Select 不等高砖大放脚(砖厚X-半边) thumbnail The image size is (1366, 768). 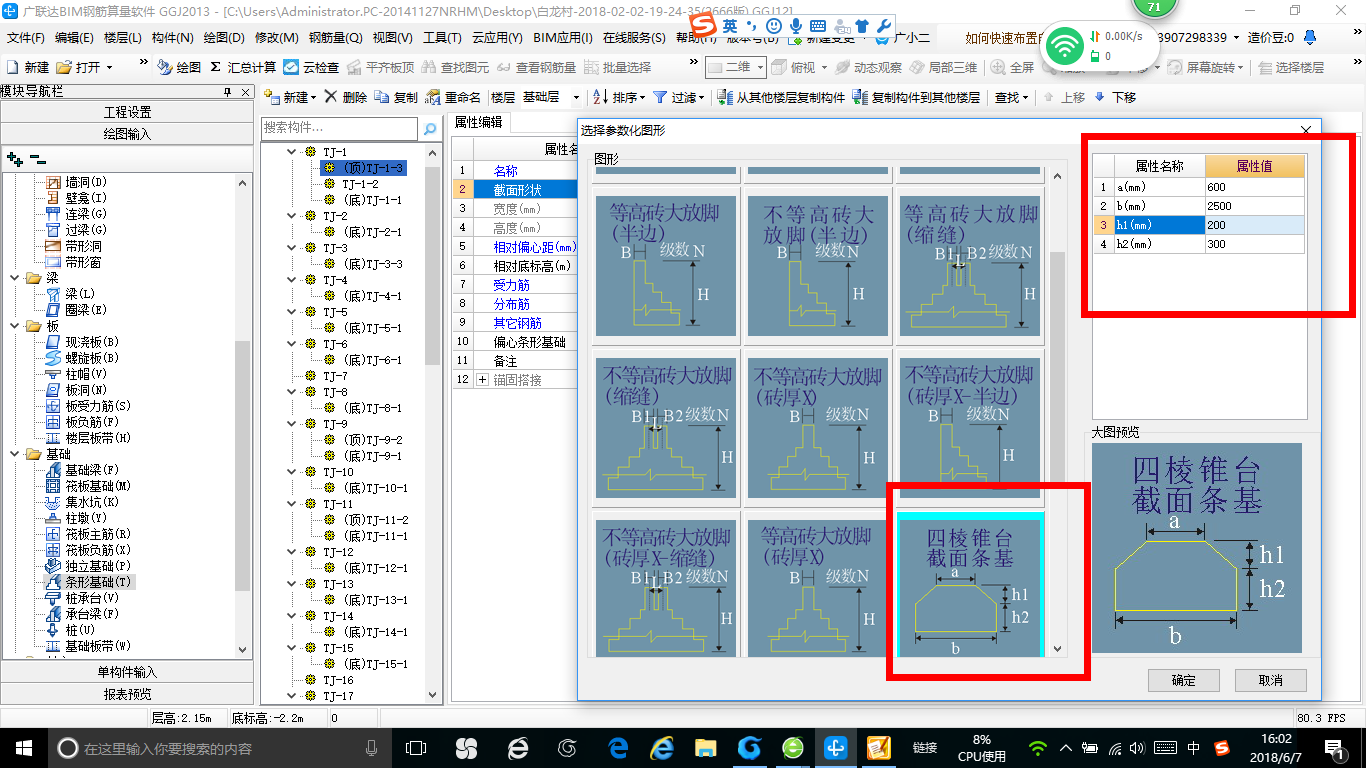(x=968, y=428)
